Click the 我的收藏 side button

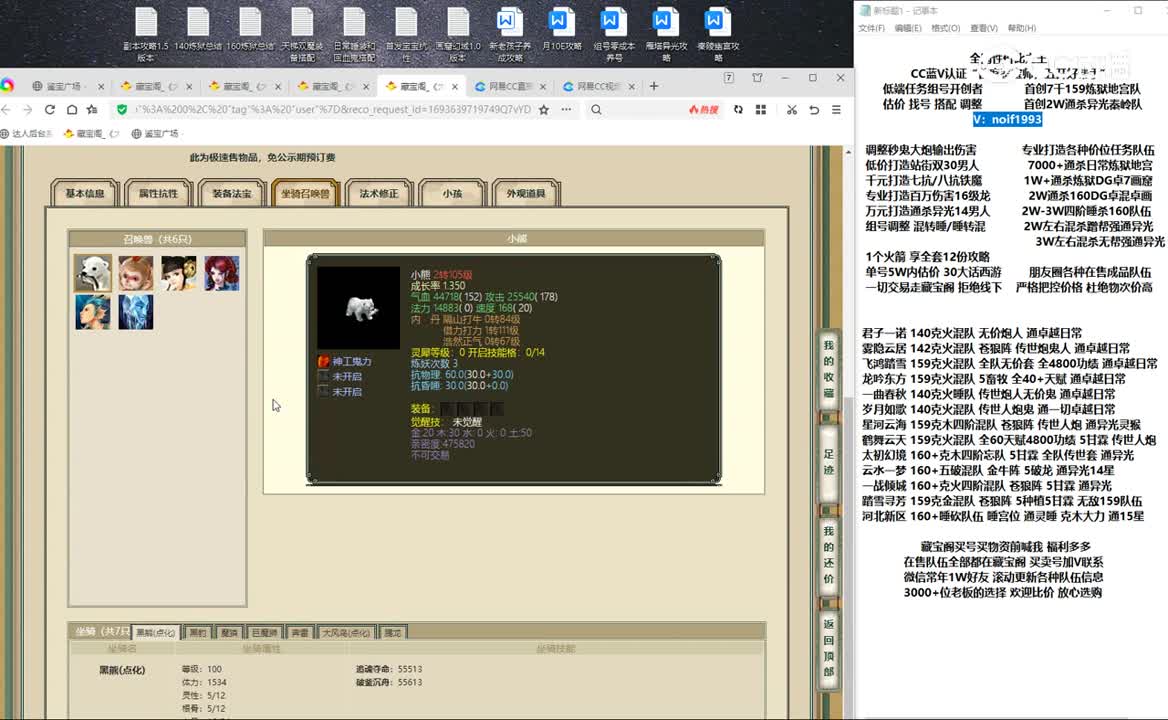pos(829,369)
